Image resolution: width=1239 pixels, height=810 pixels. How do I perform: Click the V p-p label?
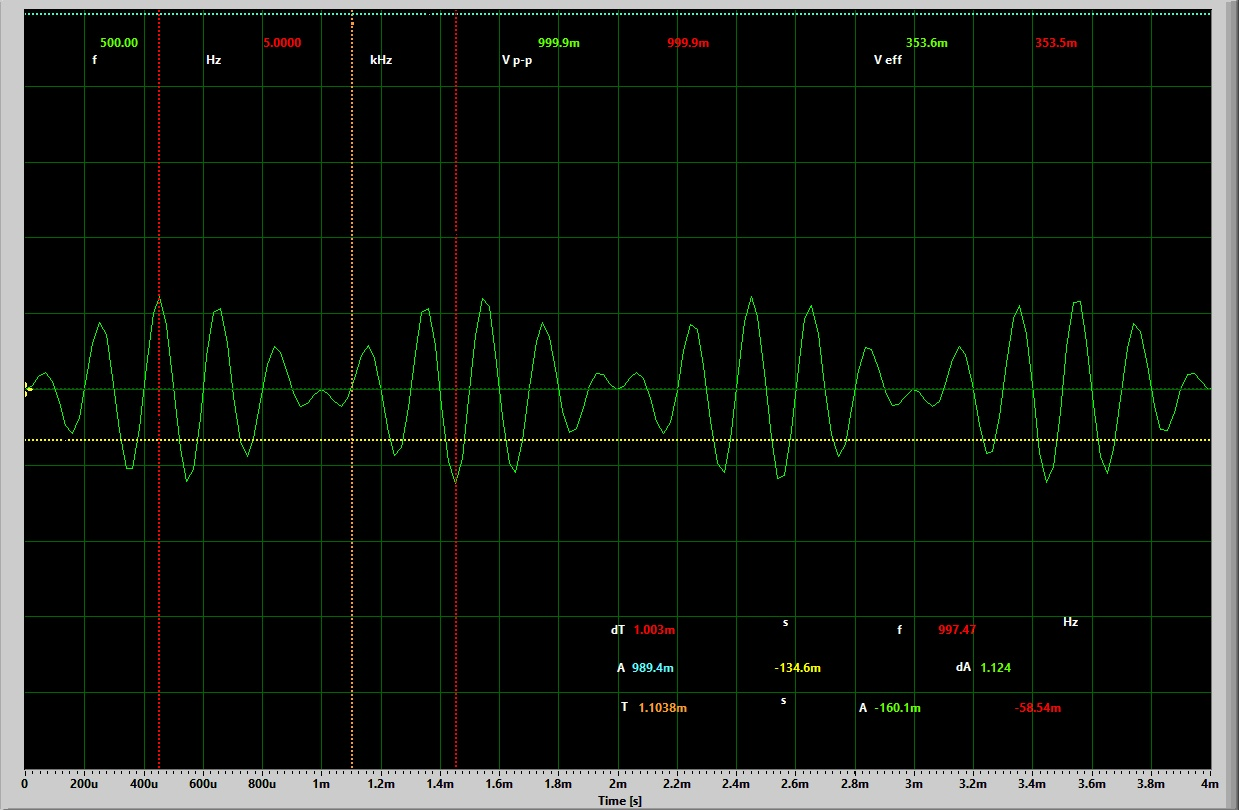[517, 60]
